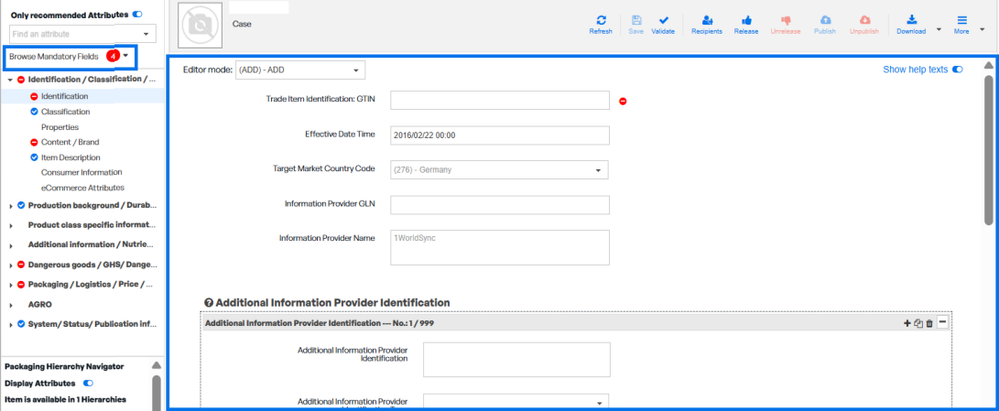The height and width of the screenshot is (411, 999).
Task: Select Consumer Information tree item
Action: tap(82, 173)
